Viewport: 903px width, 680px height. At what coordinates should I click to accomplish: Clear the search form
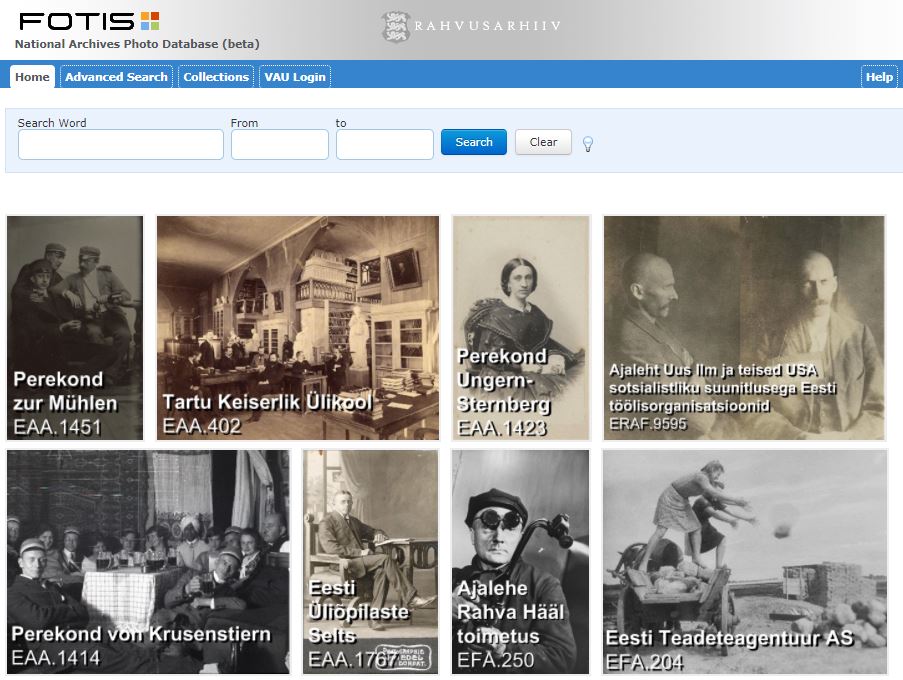pos(543,142)
